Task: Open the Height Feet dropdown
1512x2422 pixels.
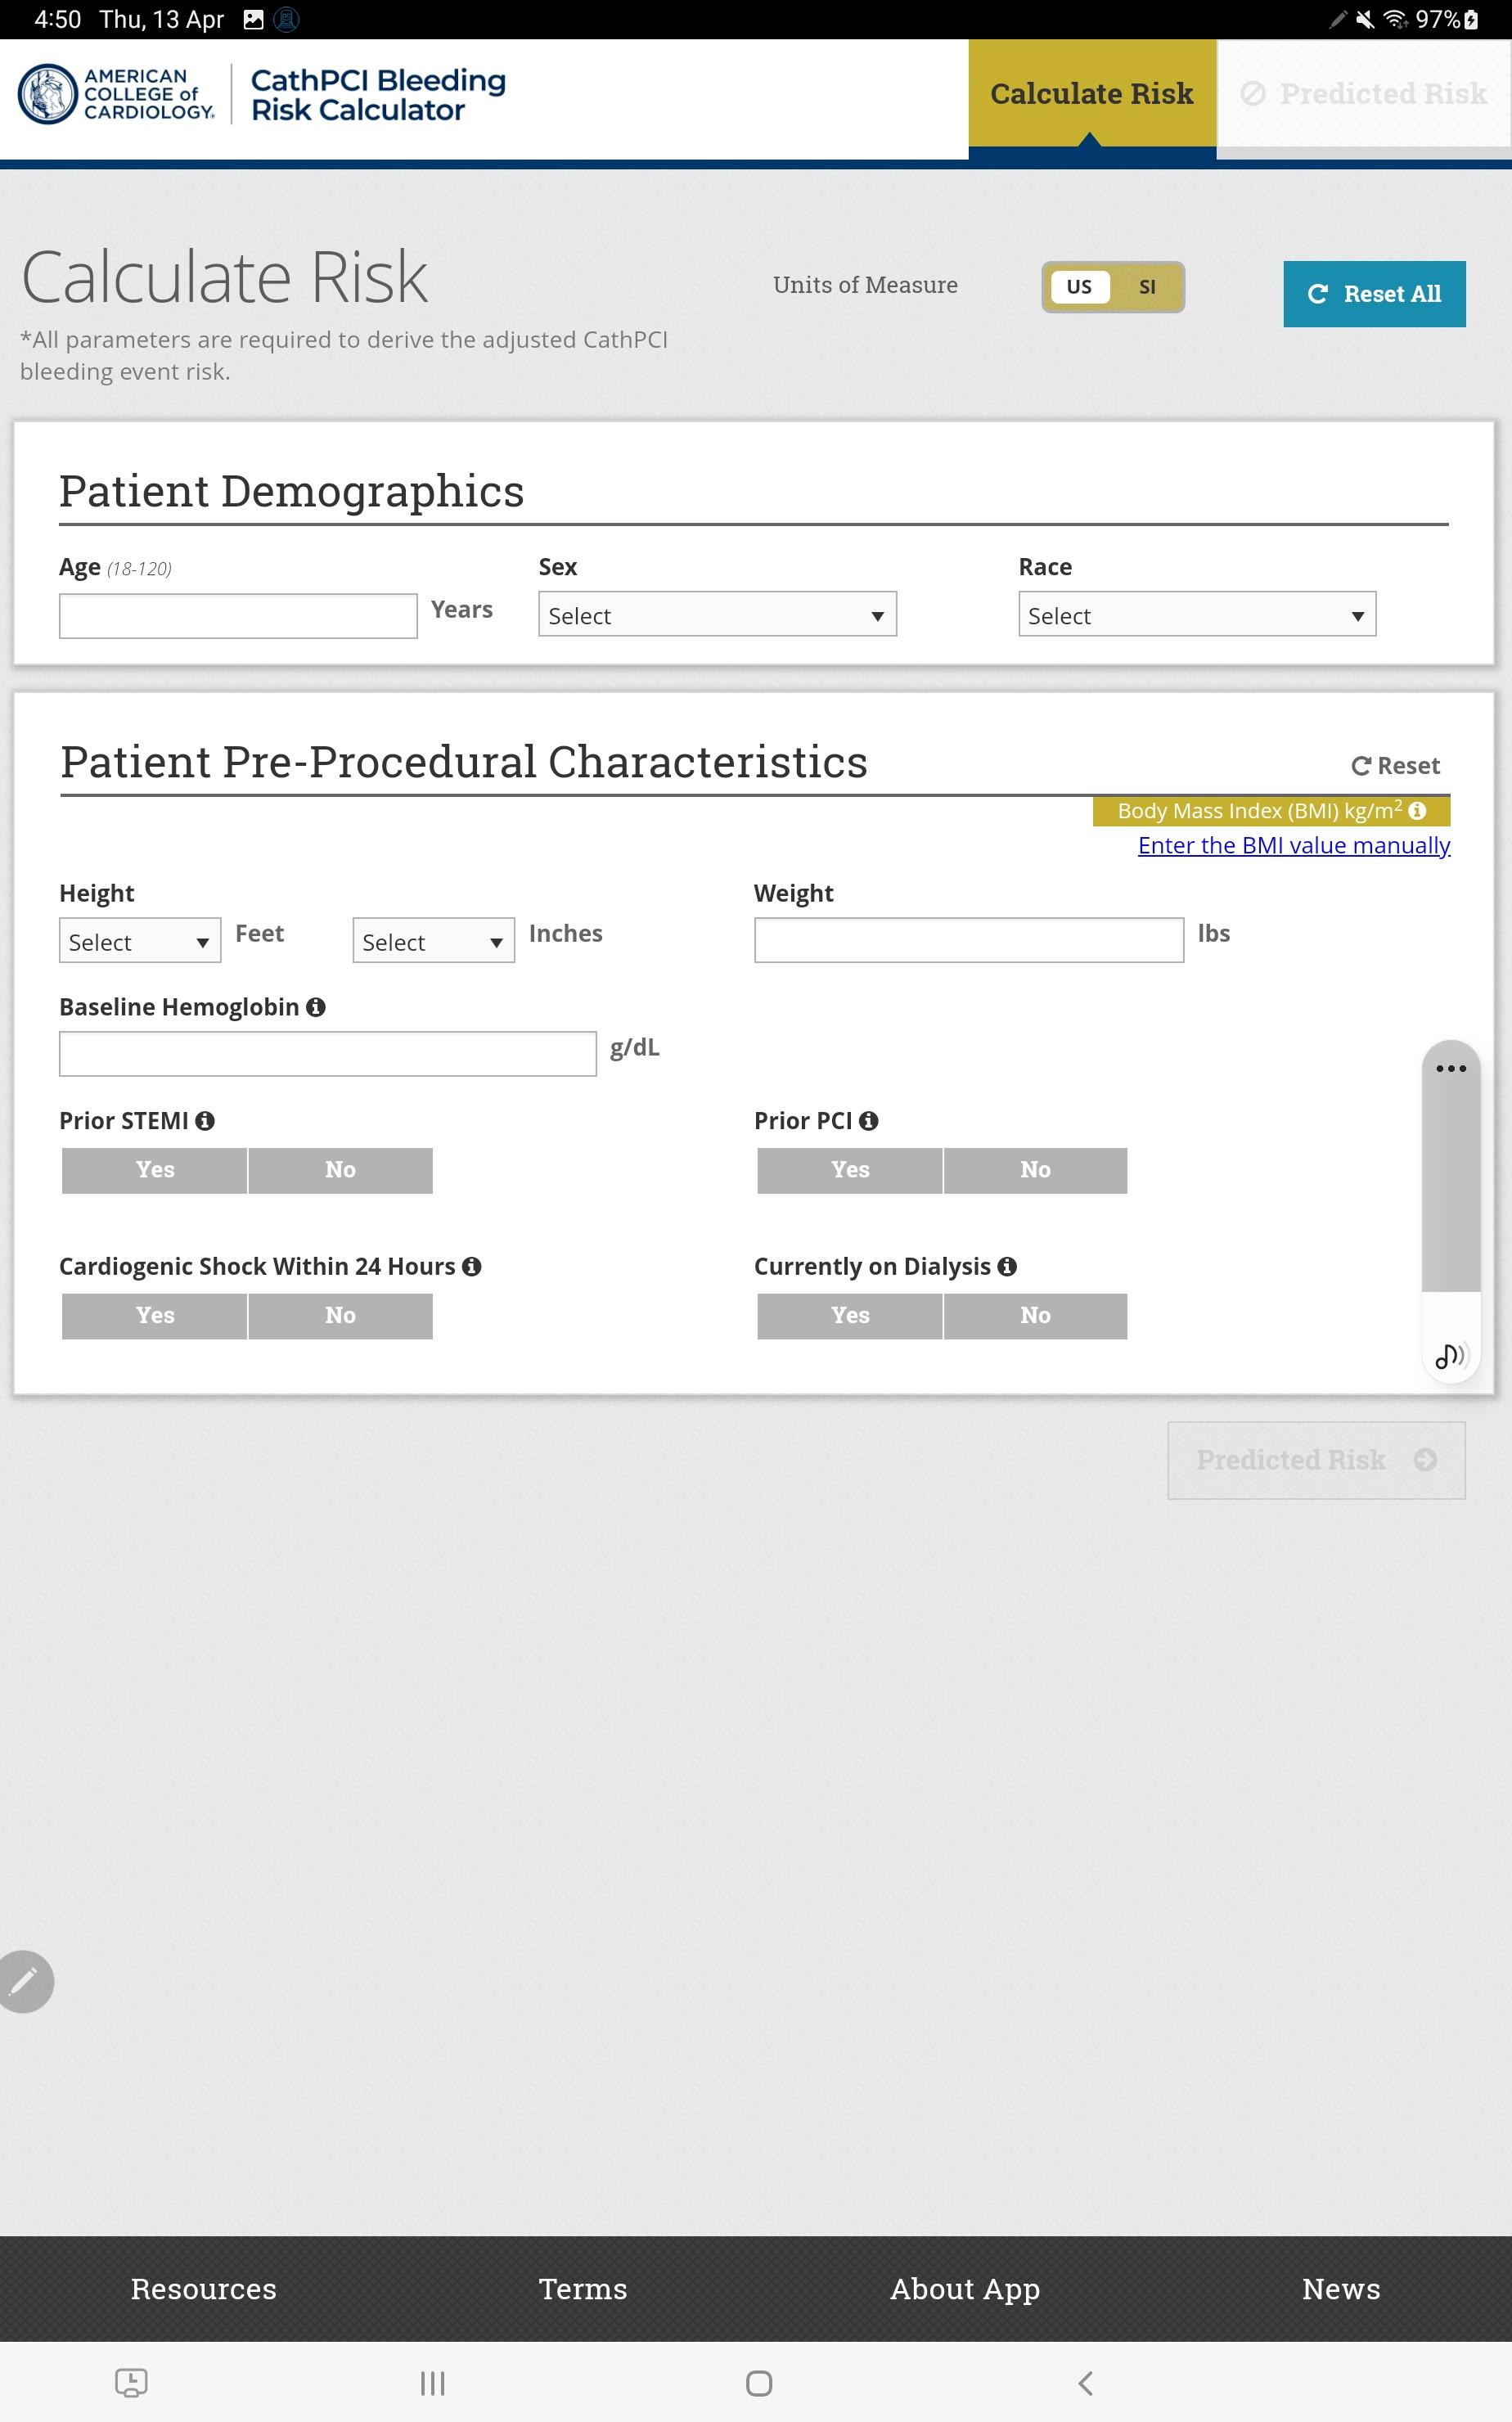Action: click(x=140, y=941)
